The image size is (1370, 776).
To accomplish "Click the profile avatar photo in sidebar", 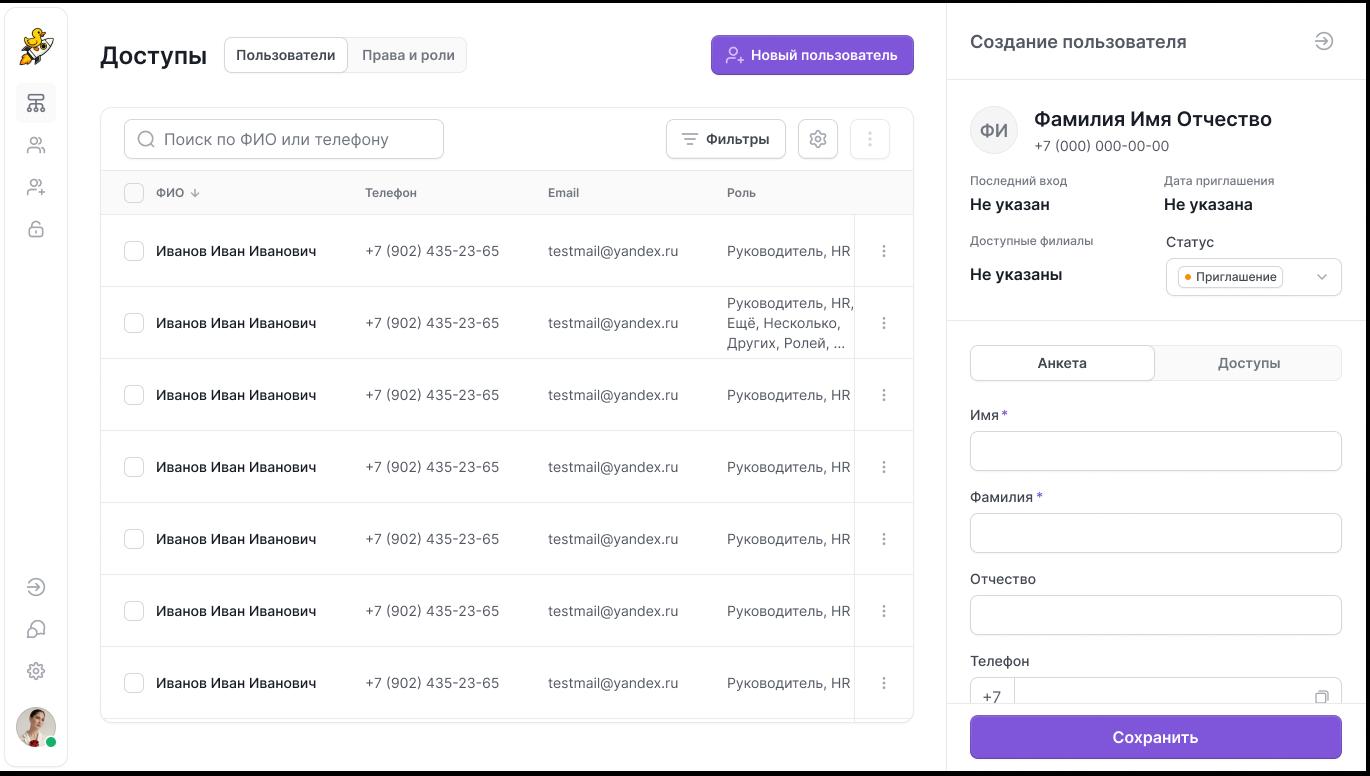I will pyautogui.click(x=36, y=727).
